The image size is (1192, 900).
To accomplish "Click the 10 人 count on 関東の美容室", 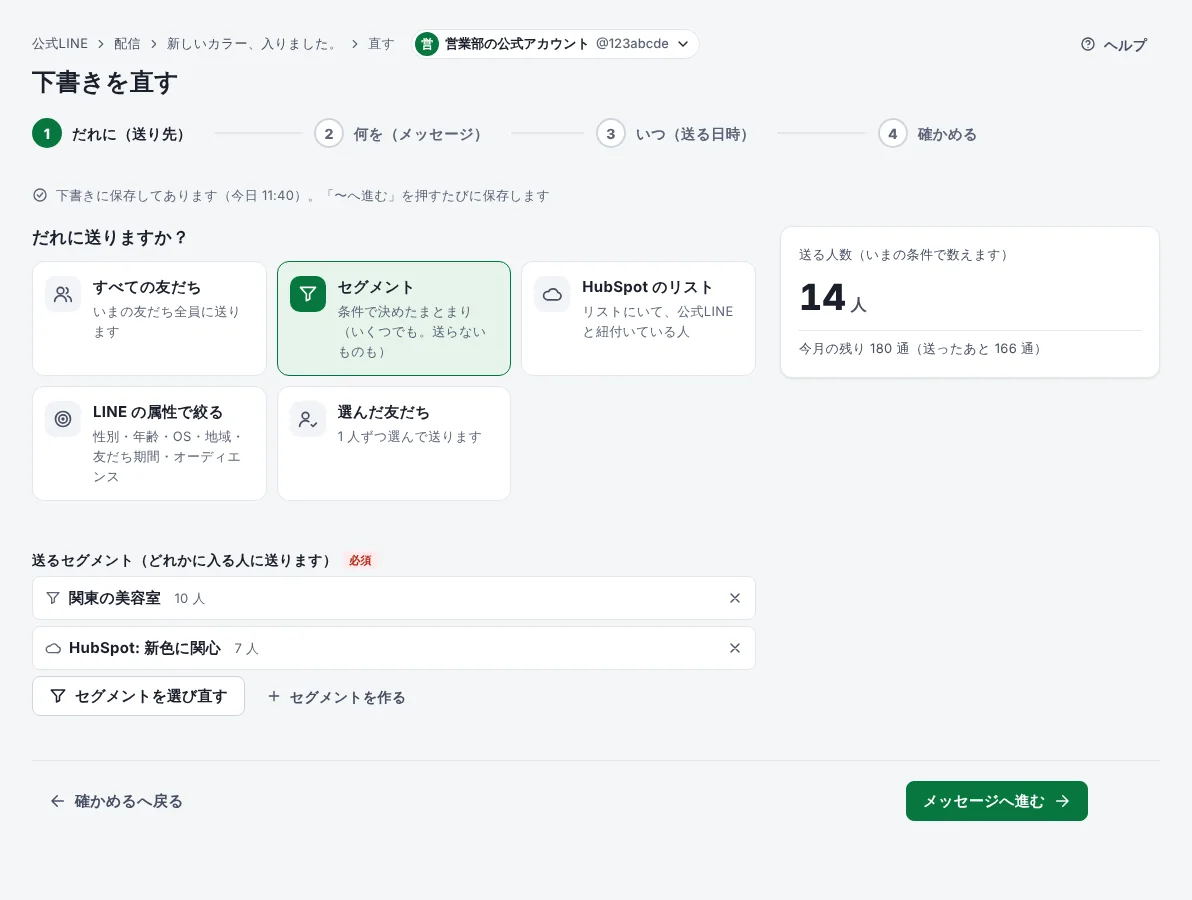I will [189, 599].
